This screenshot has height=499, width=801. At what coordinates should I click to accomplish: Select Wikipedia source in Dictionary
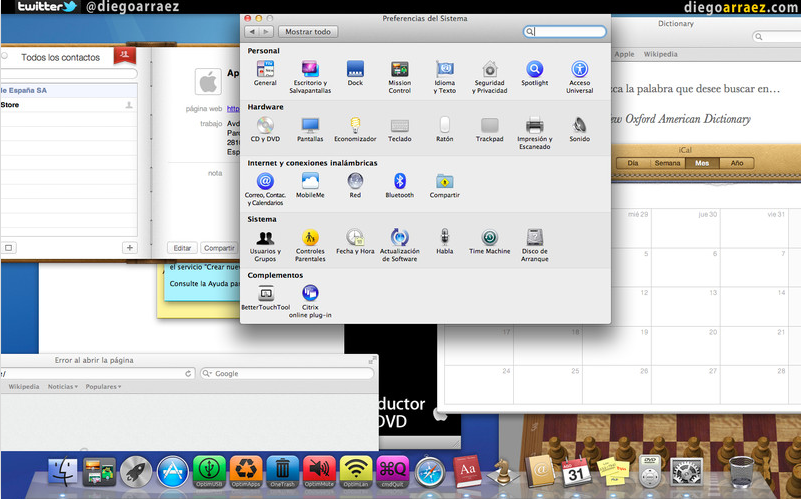point(661,54)
